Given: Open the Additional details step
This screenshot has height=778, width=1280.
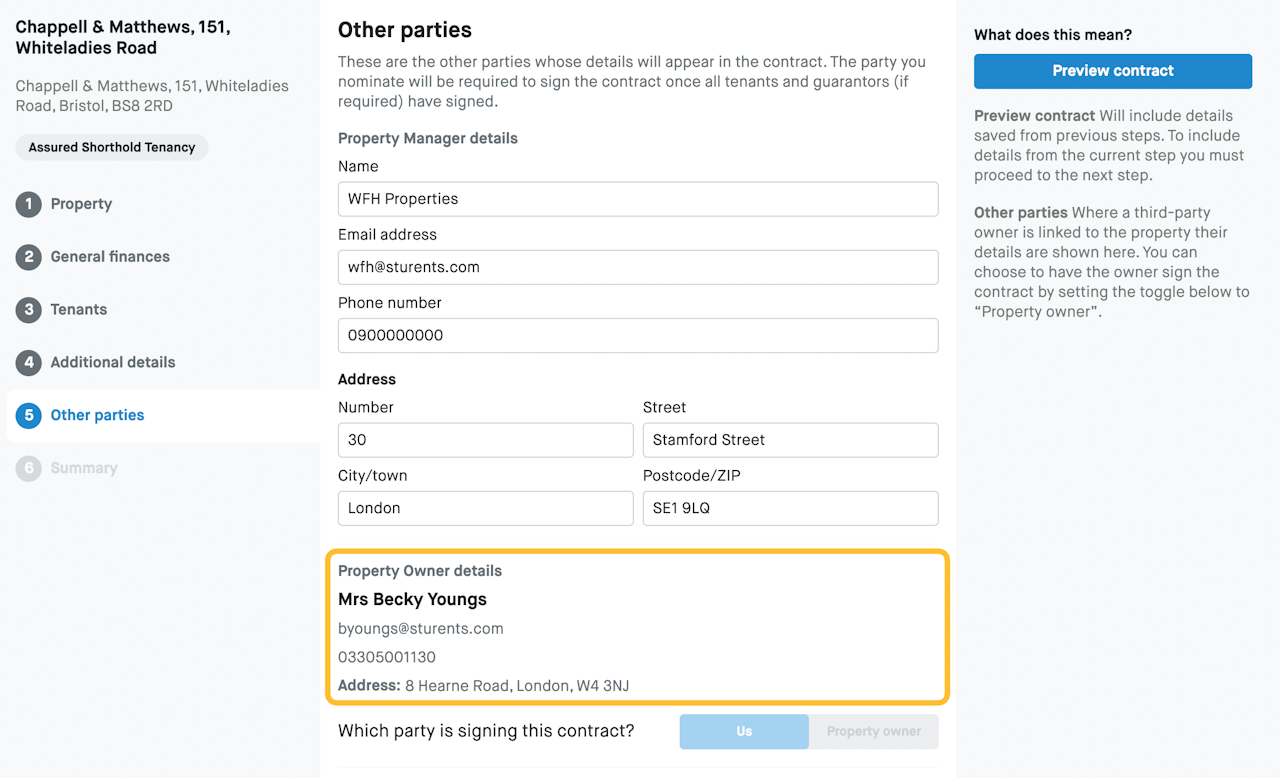Looking at the screenshot, I should [113, 363].
